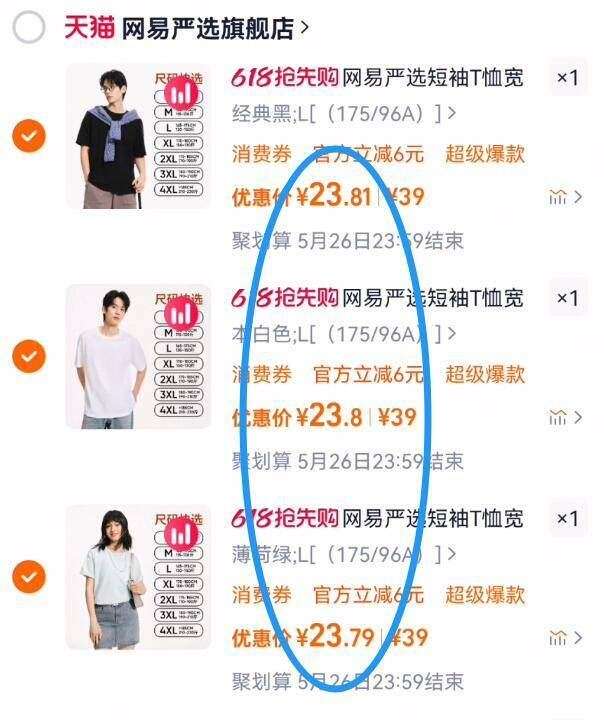Uncheck the 薄荷绿 mint green T-shirt item
This screenshot has width=604, height=720.
tap(29, 576)
